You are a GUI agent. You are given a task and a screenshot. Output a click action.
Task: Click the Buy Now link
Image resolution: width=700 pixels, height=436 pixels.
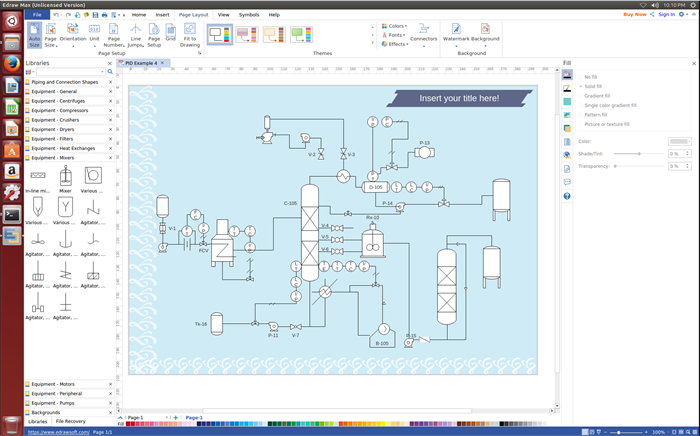[634, 15]
